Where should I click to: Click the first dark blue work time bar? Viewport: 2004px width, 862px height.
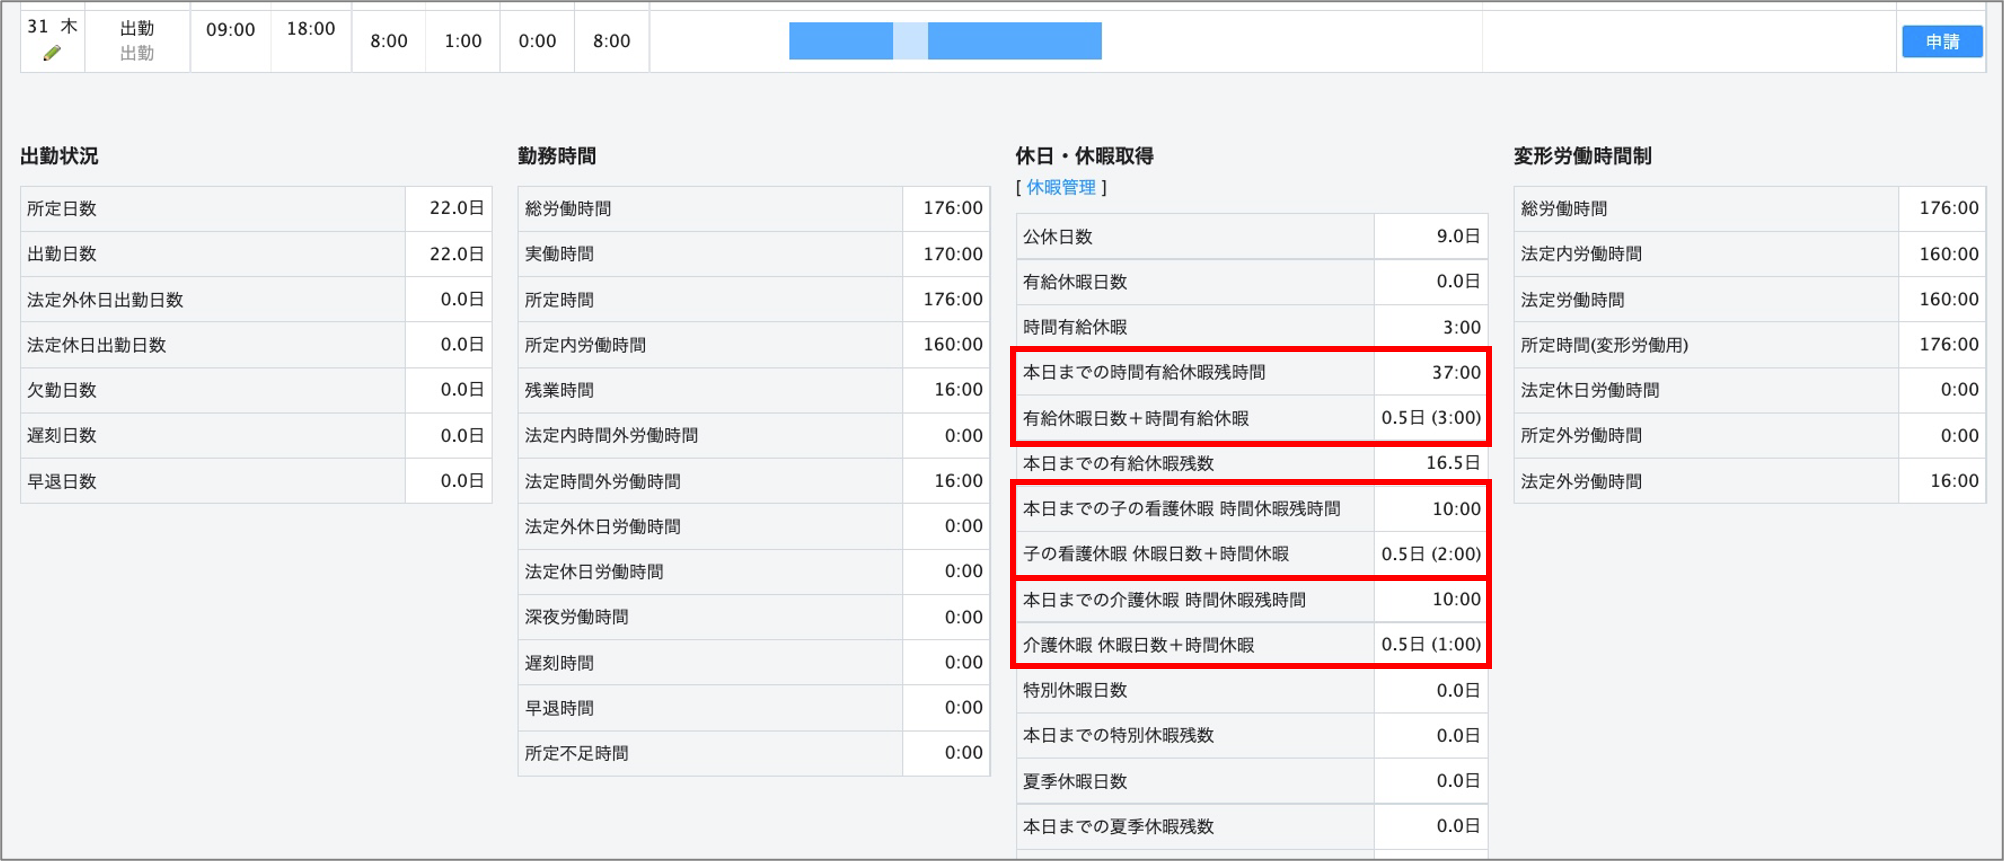[840, 41]
